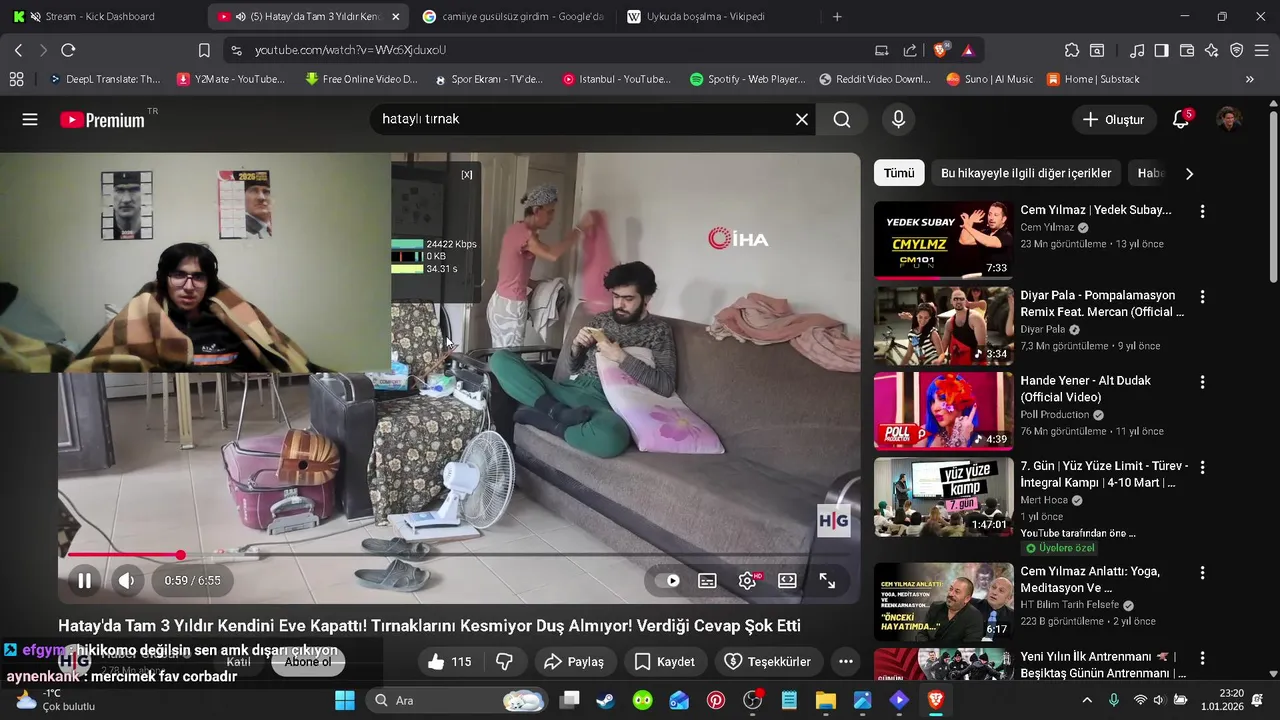
Task: Share the video via Paylaş
Action: click(x=574, y=661)
